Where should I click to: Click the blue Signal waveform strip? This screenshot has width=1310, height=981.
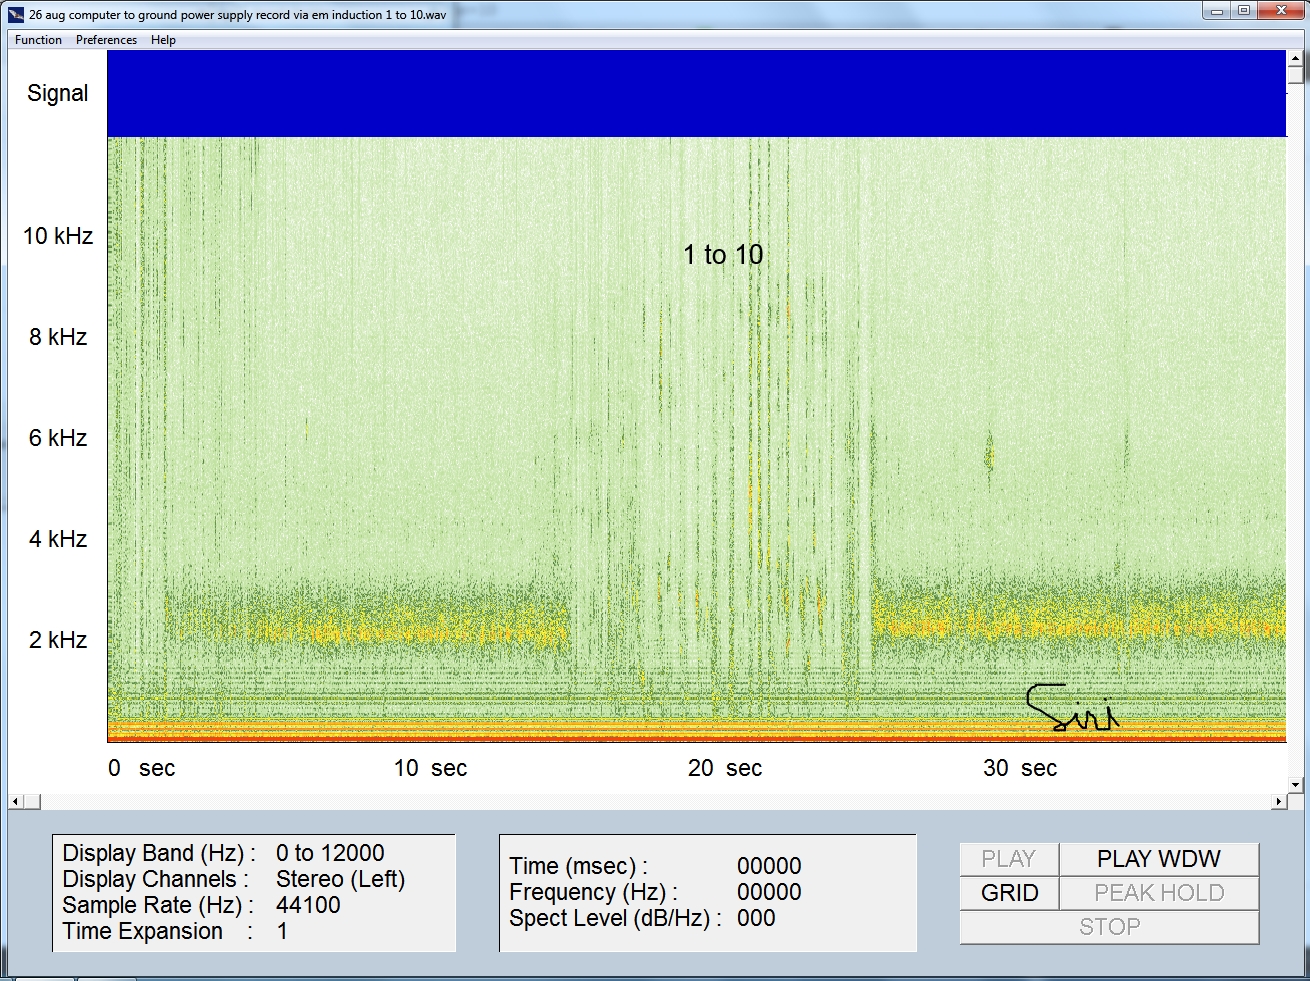(696, 93)
